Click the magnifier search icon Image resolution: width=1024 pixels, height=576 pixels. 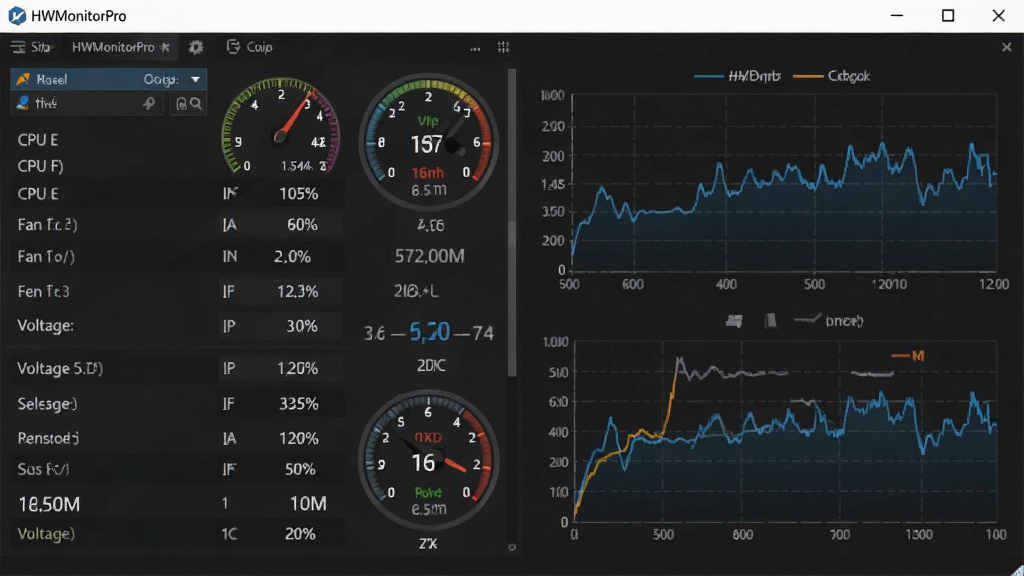coord(196,104)
